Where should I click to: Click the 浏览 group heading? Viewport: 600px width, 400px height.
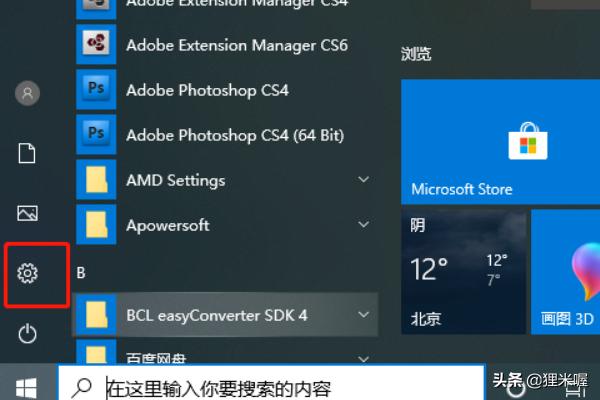coord(416,54)
